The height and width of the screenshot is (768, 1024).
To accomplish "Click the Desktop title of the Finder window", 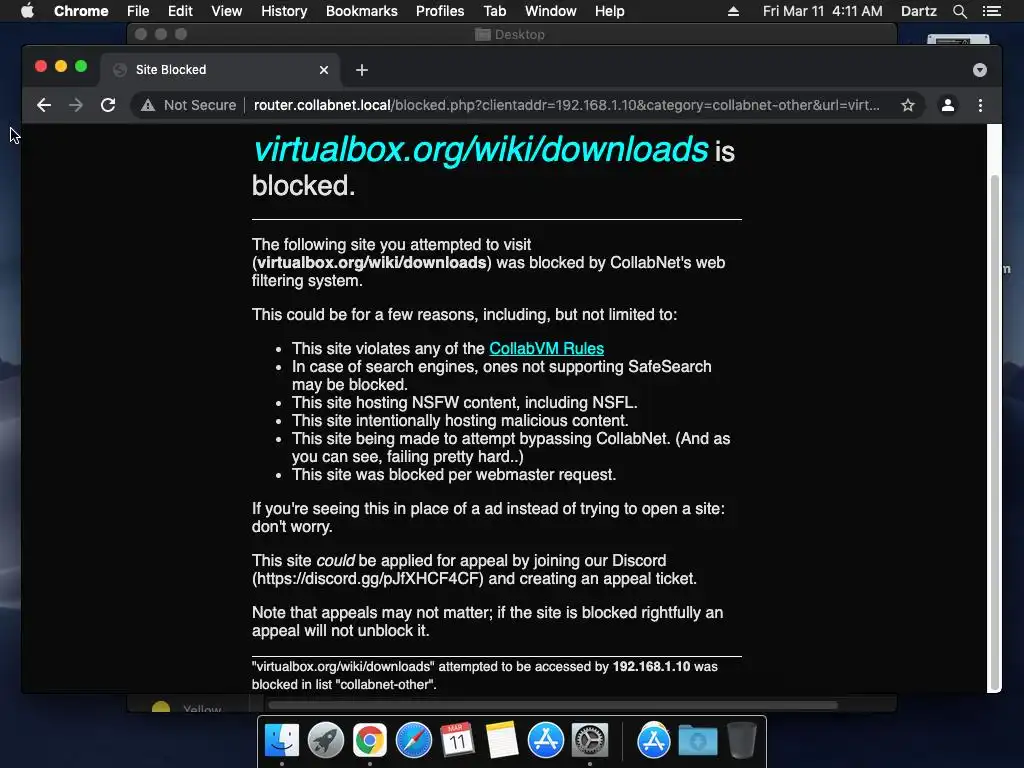I will [519, 35].
